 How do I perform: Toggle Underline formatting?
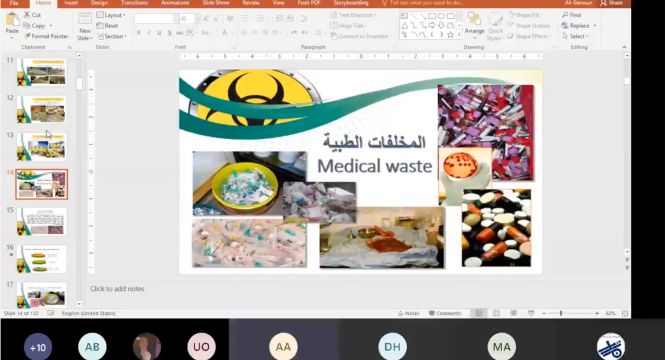pyautogui.click(x=159, y=33)
